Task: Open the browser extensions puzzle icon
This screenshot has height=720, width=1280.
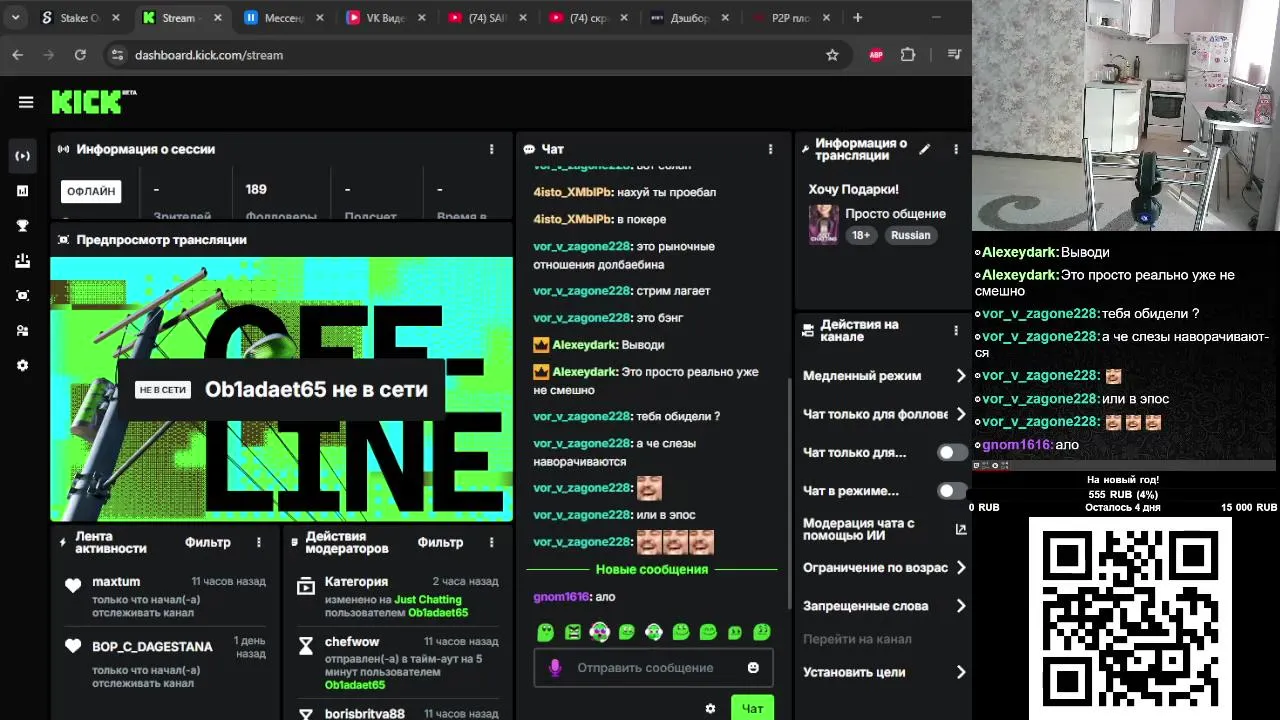Action: [x=908, y=55]
